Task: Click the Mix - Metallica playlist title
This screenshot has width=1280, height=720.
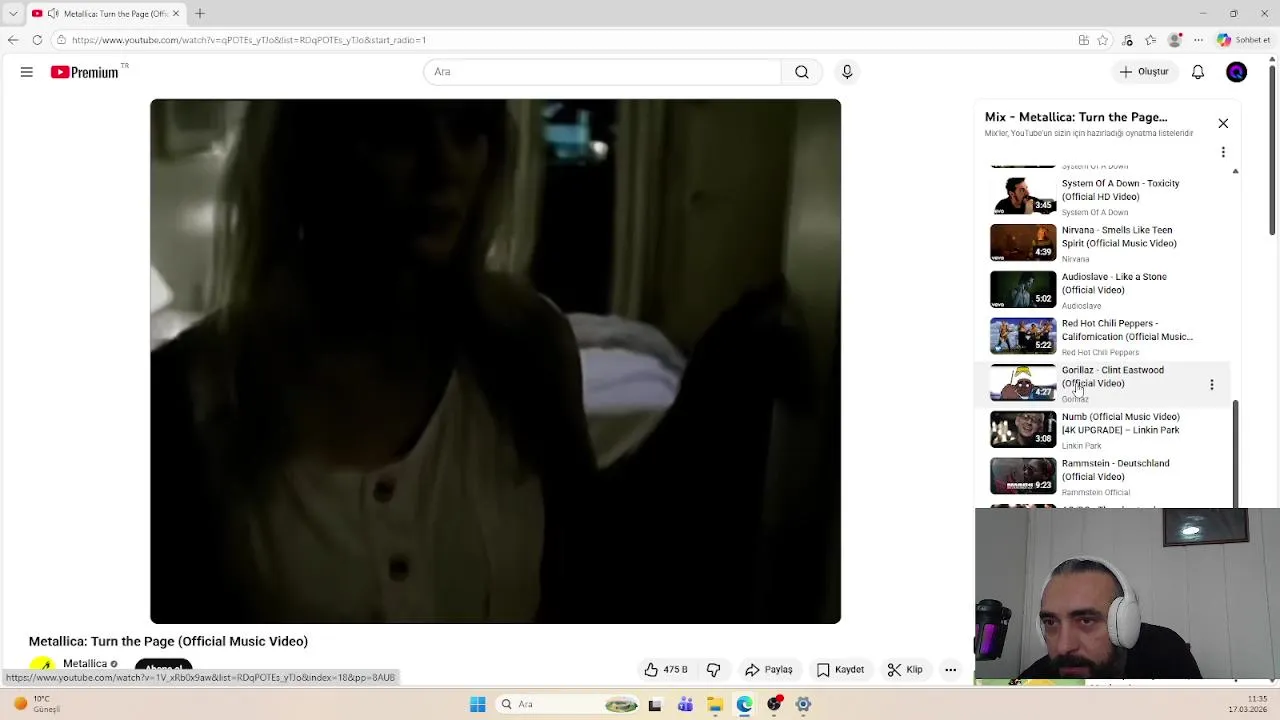Action: coord(1076,117)
